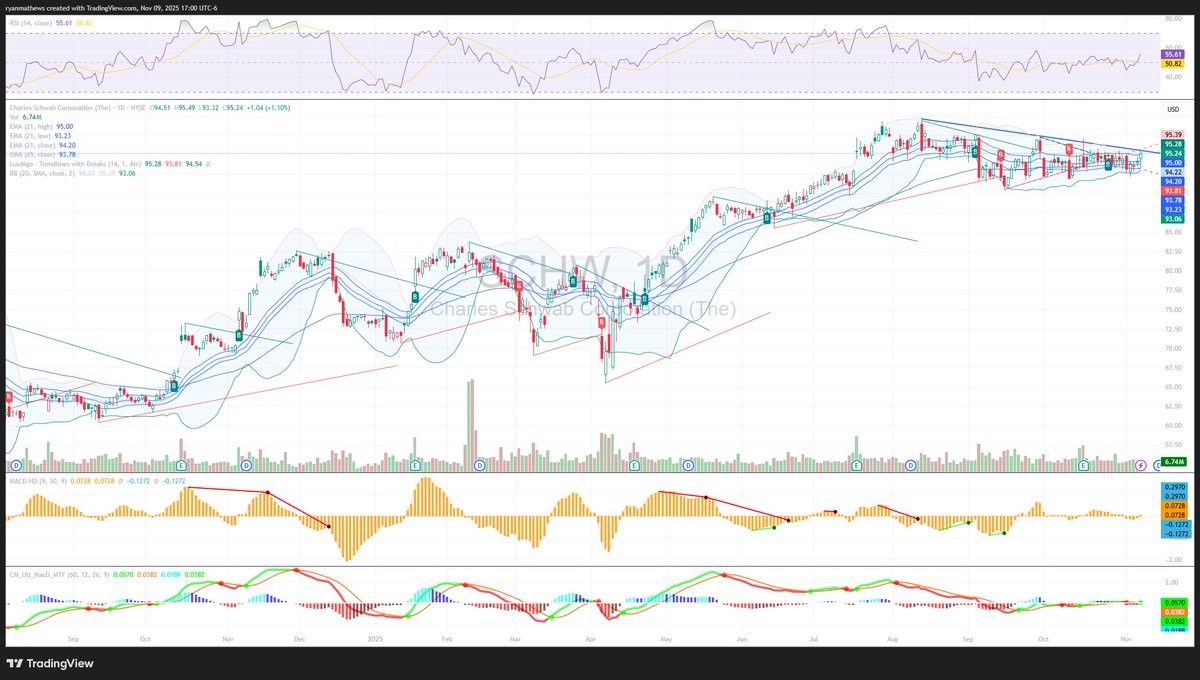1200x680 pixels.
Task: Click the 2025 label on time axis
Action: (x=375, y=637)
